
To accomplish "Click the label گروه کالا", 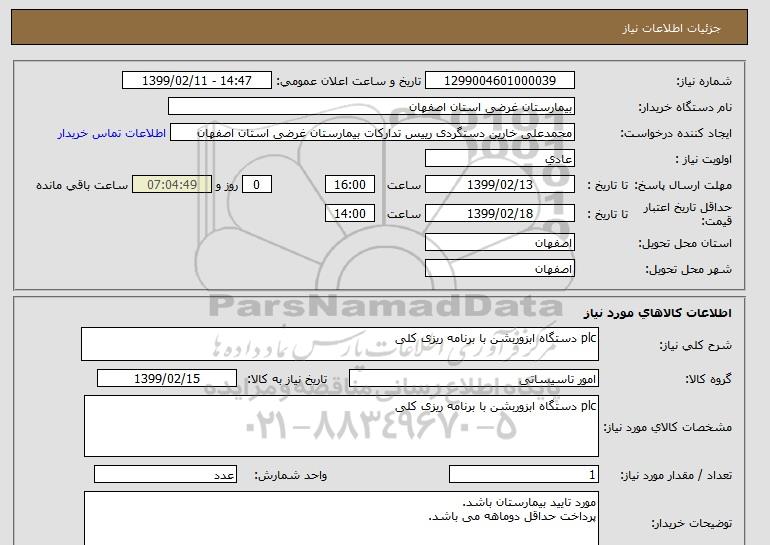I will (x=709, y=379).
